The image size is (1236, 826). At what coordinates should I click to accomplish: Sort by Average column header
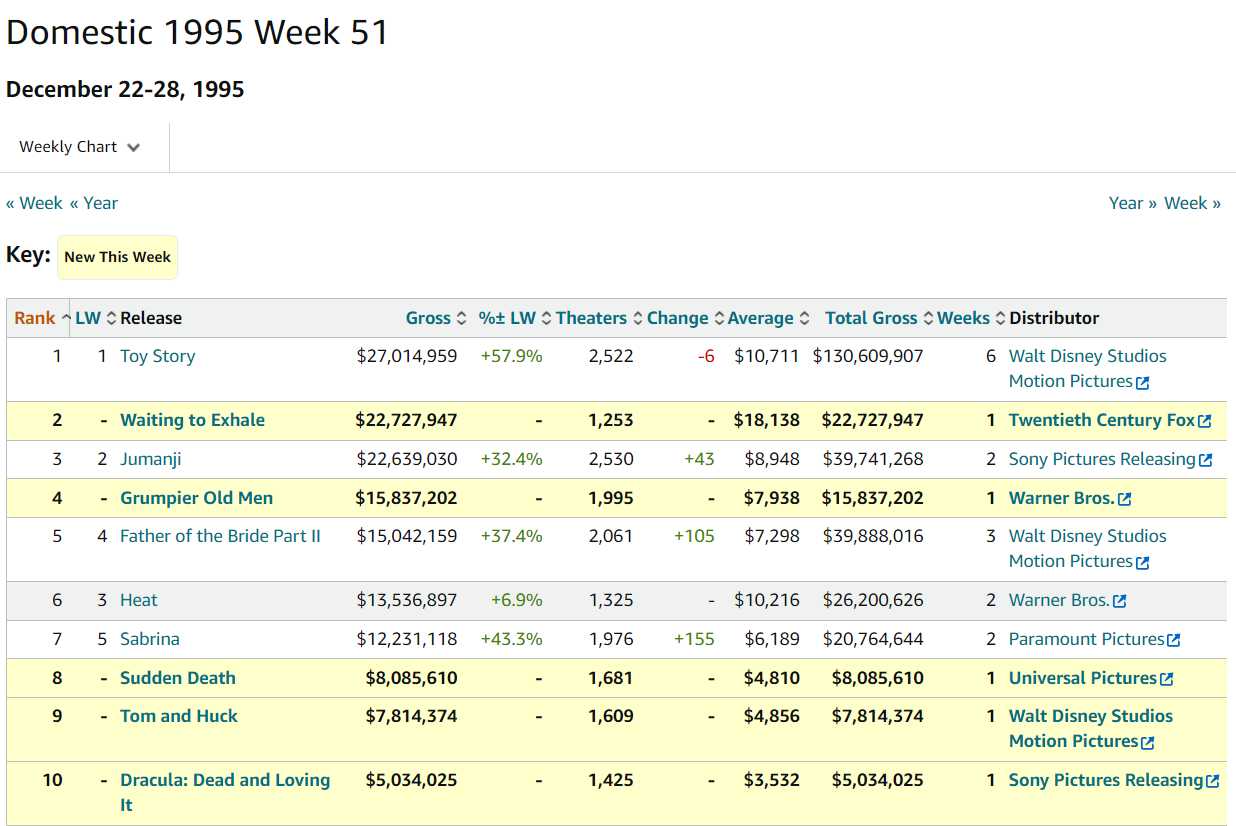[760, 318]
